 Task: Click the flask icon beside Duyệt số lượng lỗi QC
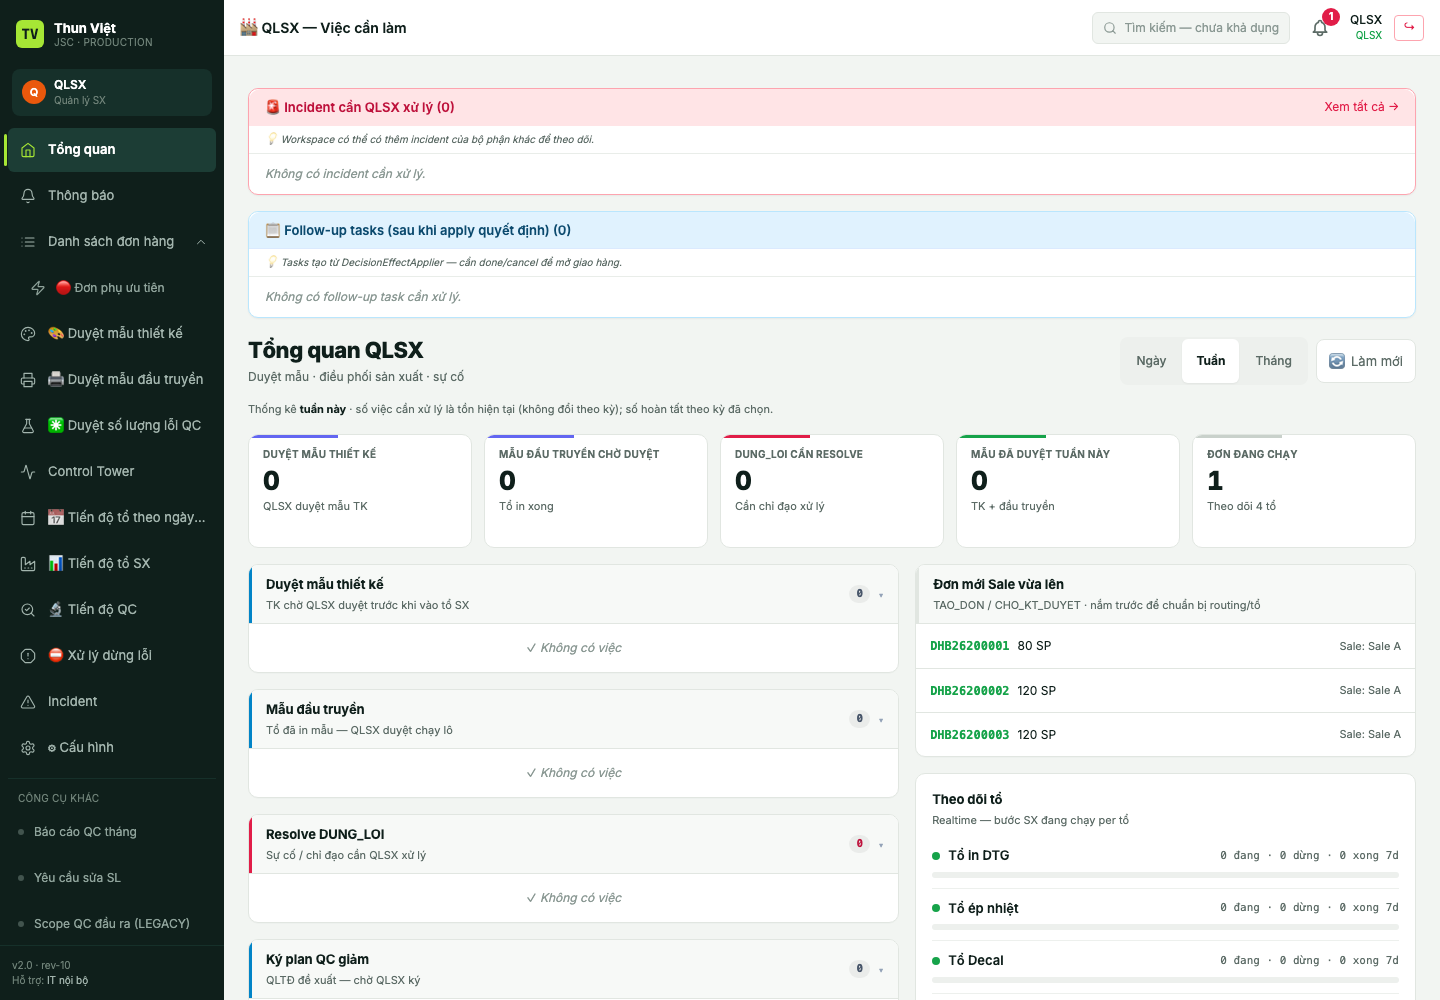tap(28, 426)
